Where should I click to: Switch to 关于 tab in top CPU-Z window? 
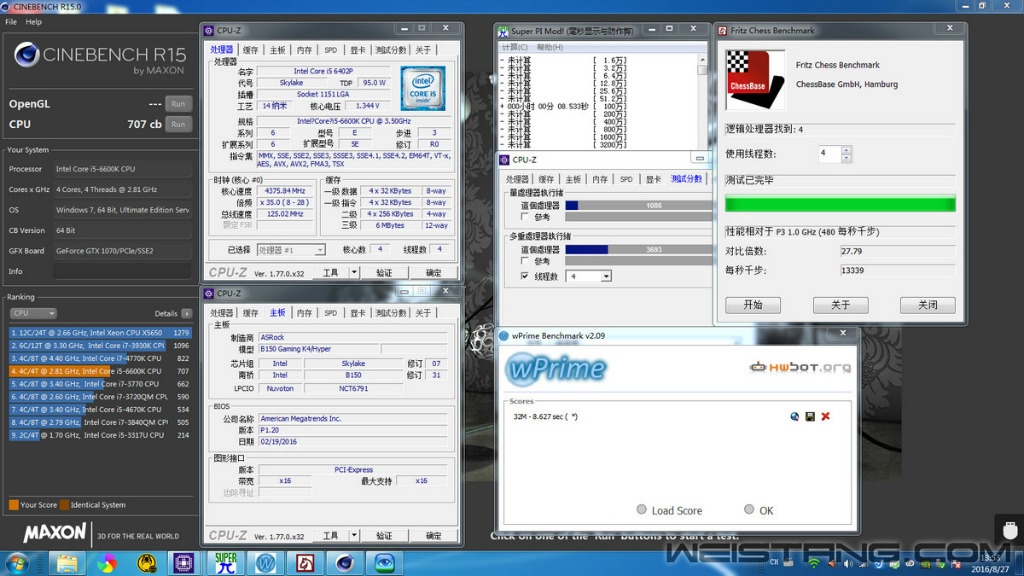(423, 50)
